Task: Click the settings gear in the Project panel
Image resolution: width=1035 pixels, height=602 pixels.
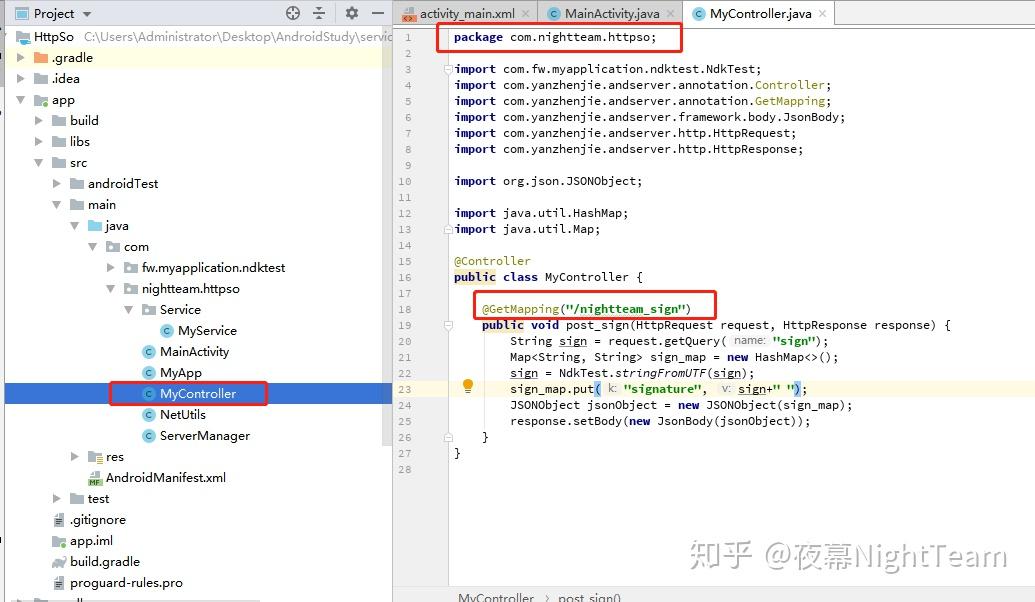Action: 349,14
